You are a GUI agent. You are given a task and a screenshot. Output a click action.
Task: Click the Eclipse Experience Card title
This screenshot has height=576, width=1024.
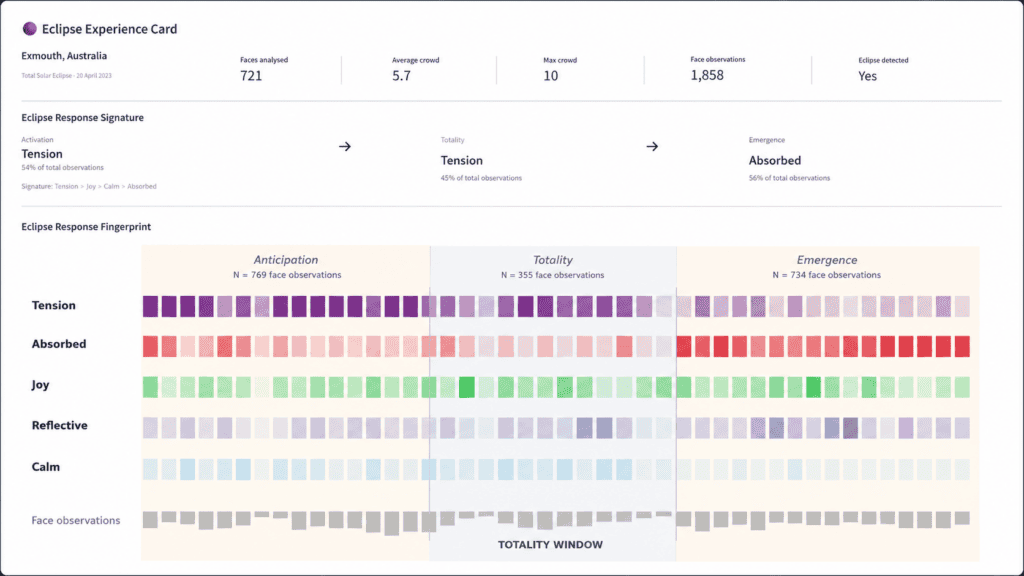click(x=109, y=29)
